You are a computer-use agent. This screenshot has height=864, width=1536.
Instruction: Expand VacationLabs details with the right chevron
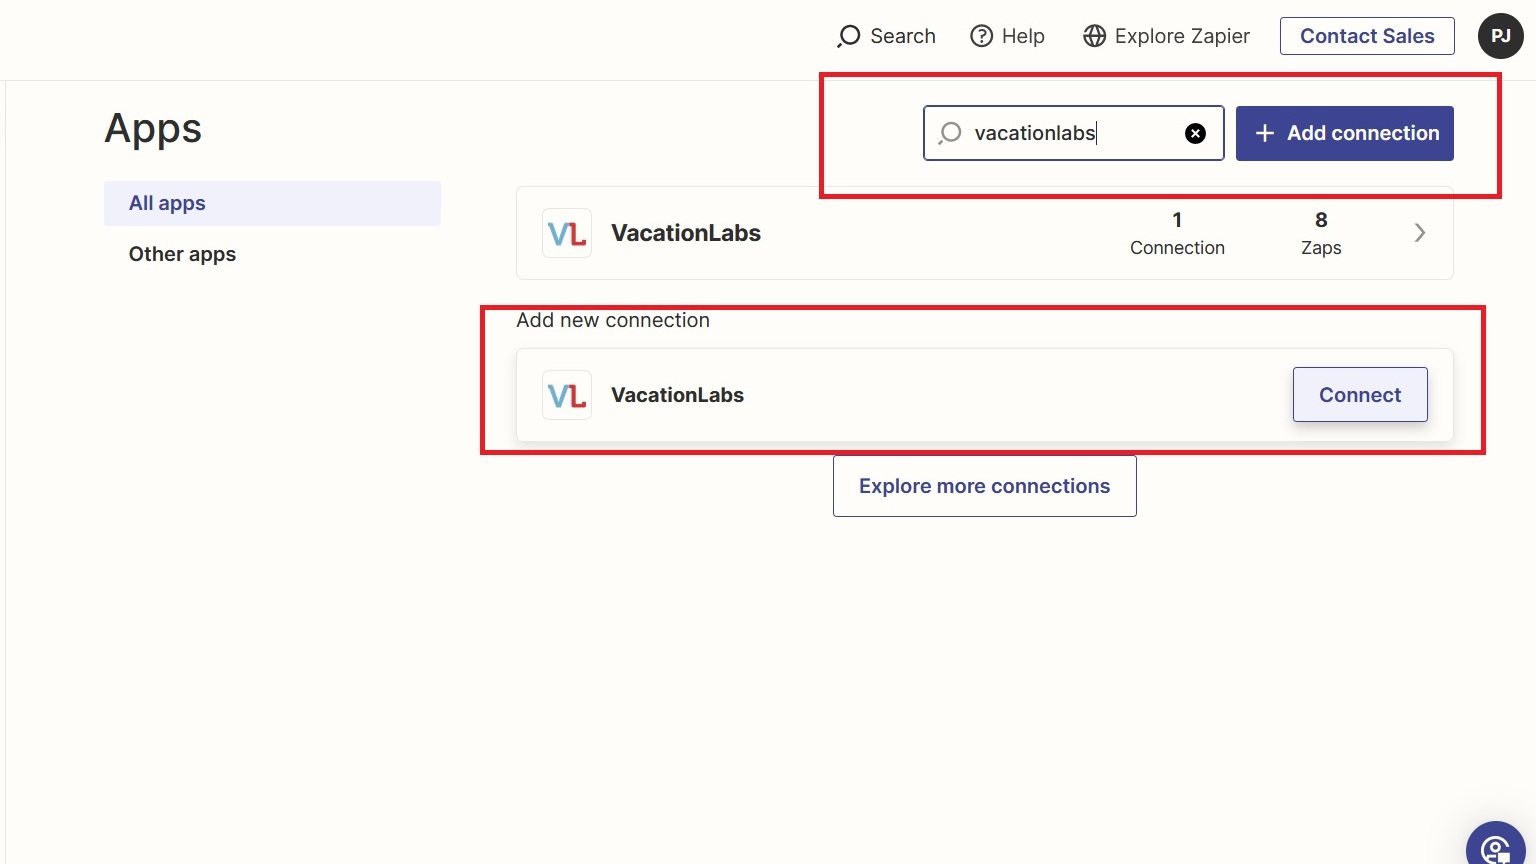(1419, 233)
